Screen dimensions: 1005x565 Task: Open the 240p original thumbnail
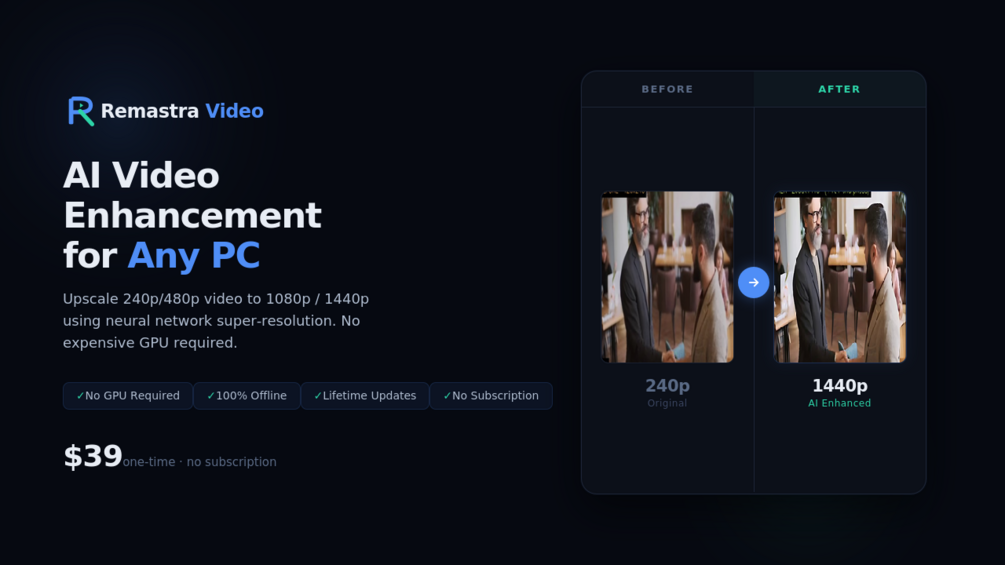(x=667, y=277)
